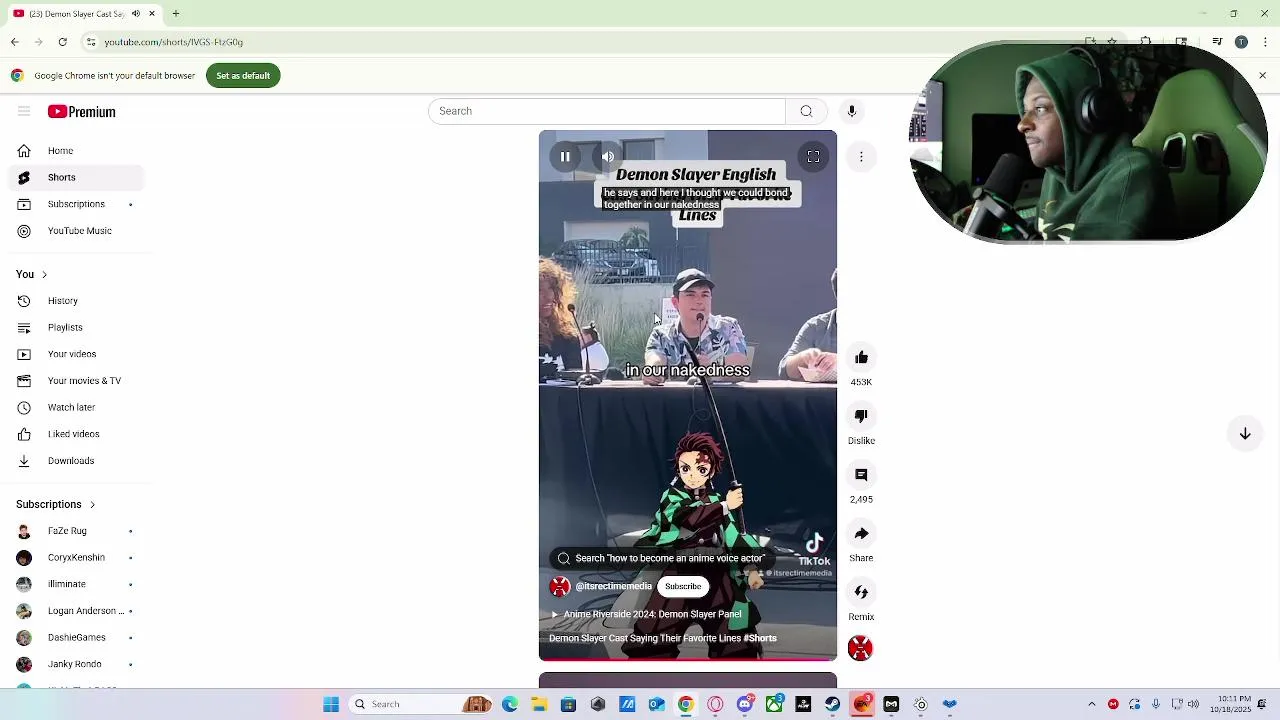Set Chrome as default browser

[x=243, y=76]
